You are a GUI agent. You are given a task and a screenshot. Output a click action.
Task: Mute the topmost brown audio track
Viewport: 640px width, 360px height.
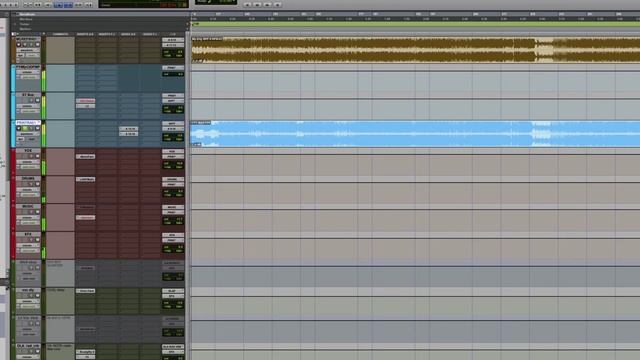38,44
